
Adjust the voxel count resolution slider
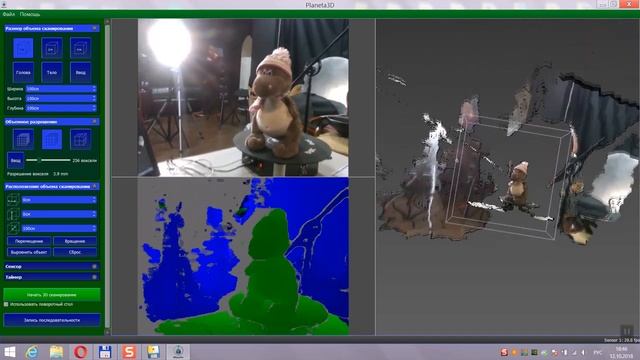coord(48,160)
